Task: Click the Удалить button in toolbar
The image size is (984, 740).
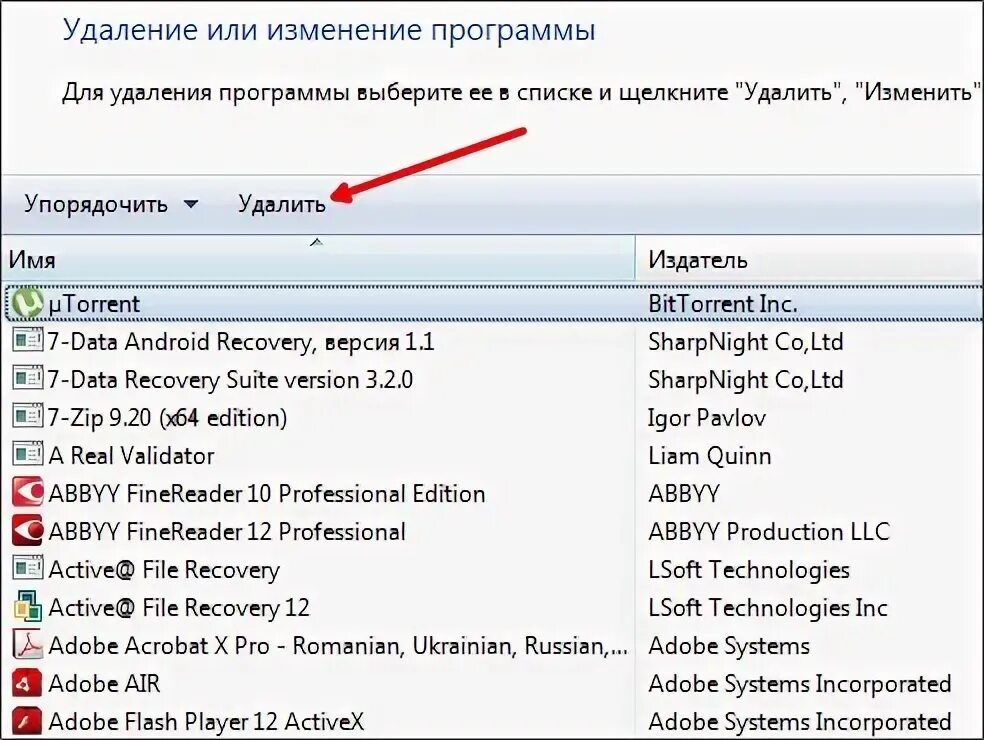Action: pyautogui.click(x=282, y=204)
